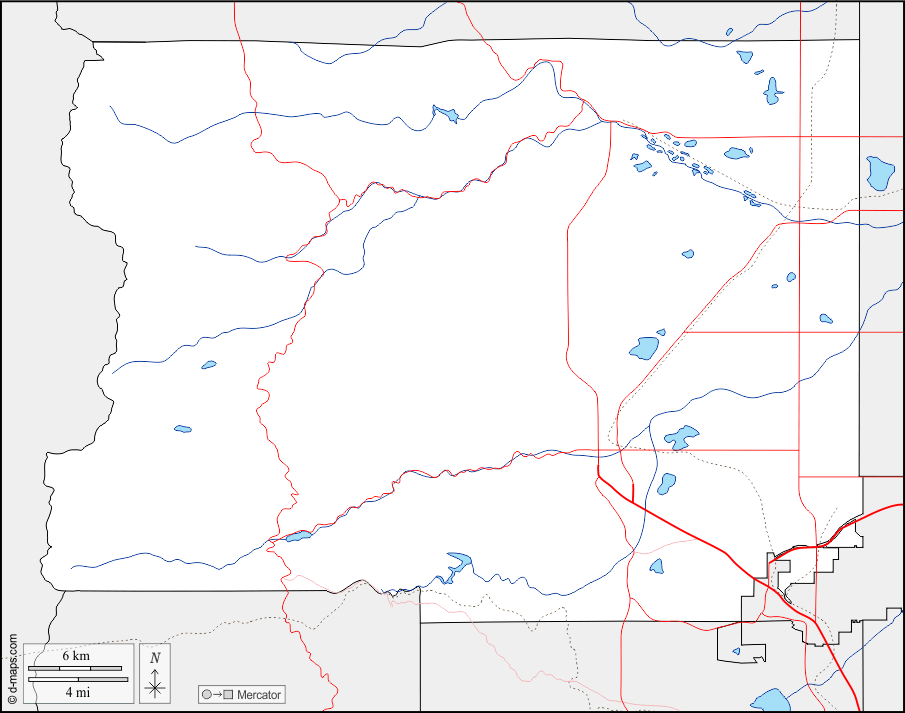Click the mid-east lake with adjacent islet
Viewport: 905px width, 713px height.
tap(643, 348)
